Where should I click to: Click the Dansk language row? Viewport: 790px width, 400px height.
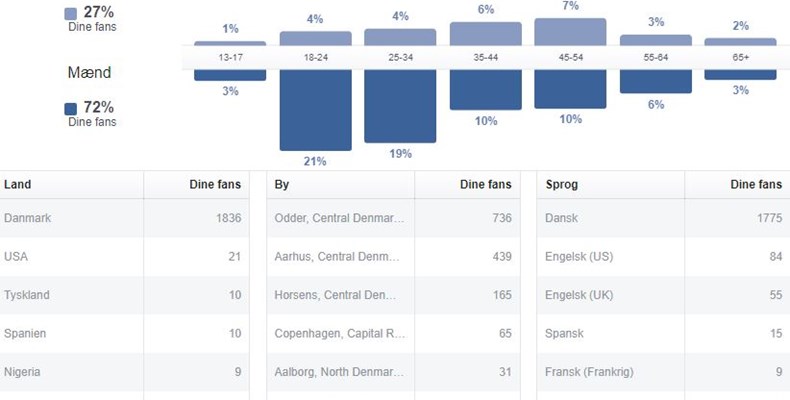[664, 218]
